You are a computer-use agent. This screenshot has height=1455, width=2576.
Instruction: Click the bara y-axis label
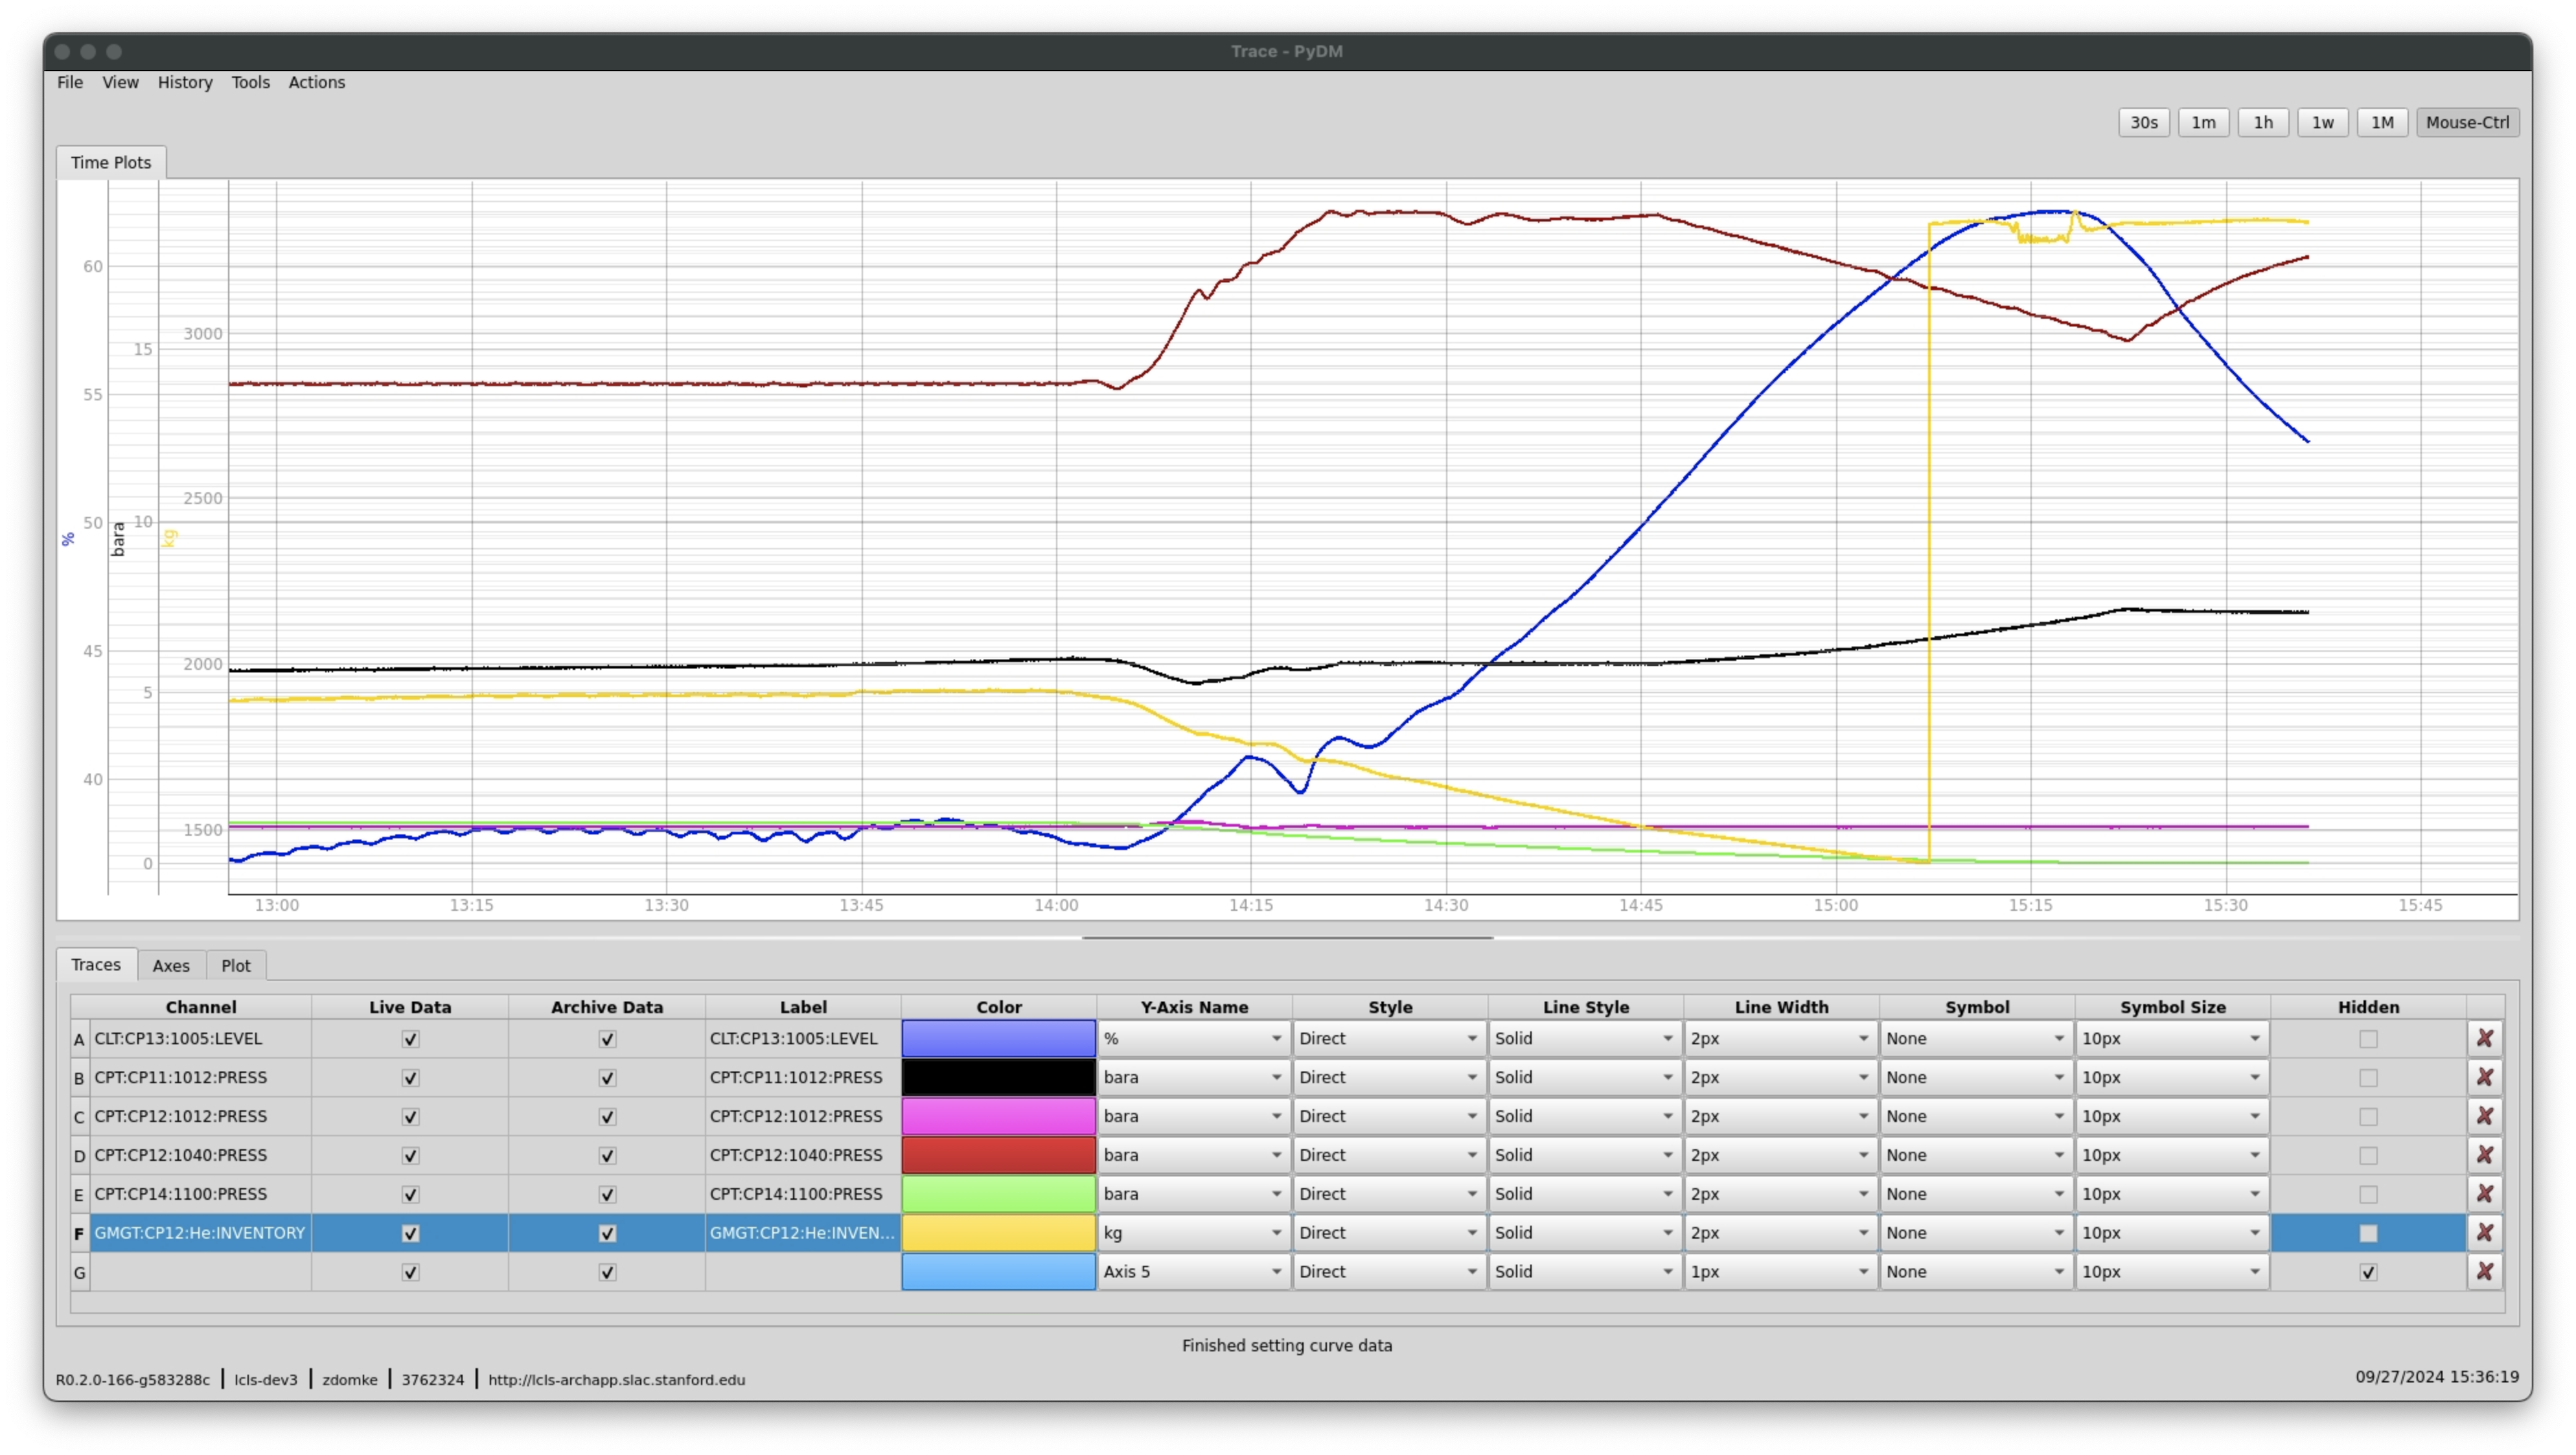pos(118,538)
